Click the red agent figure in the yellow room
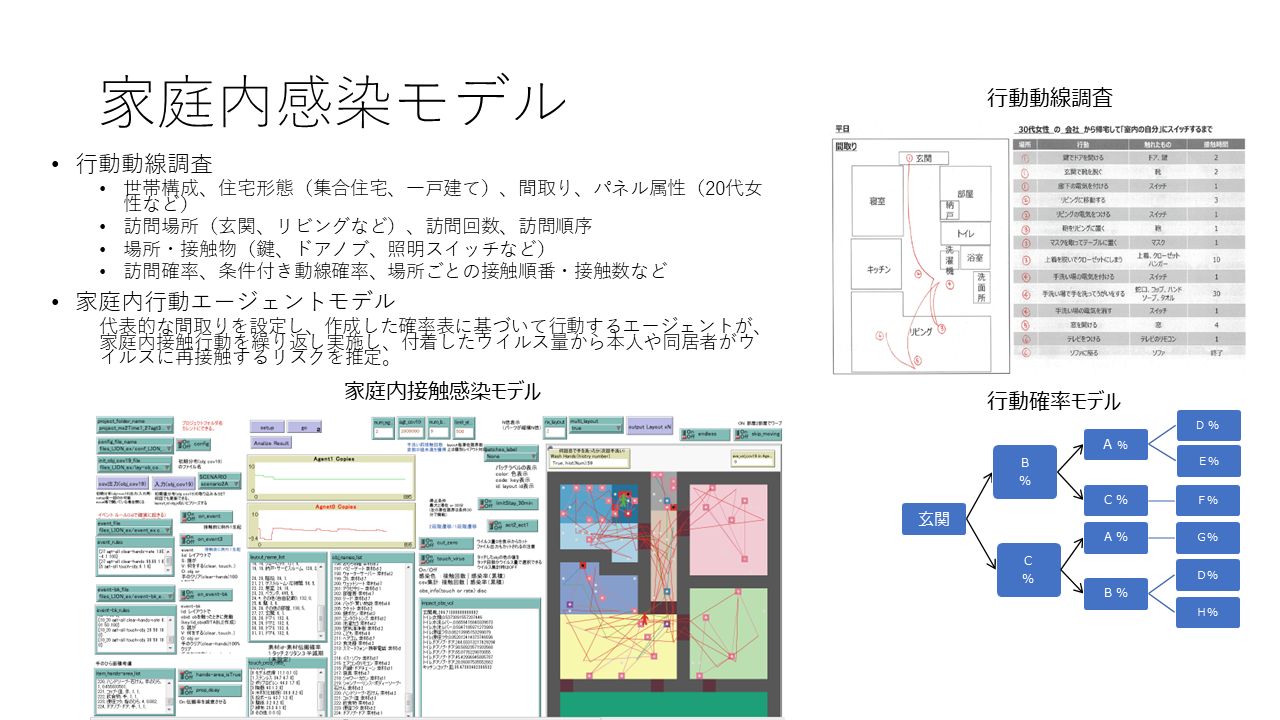Viewport: 1280px width, 720px height. click(x=643, y=619)
